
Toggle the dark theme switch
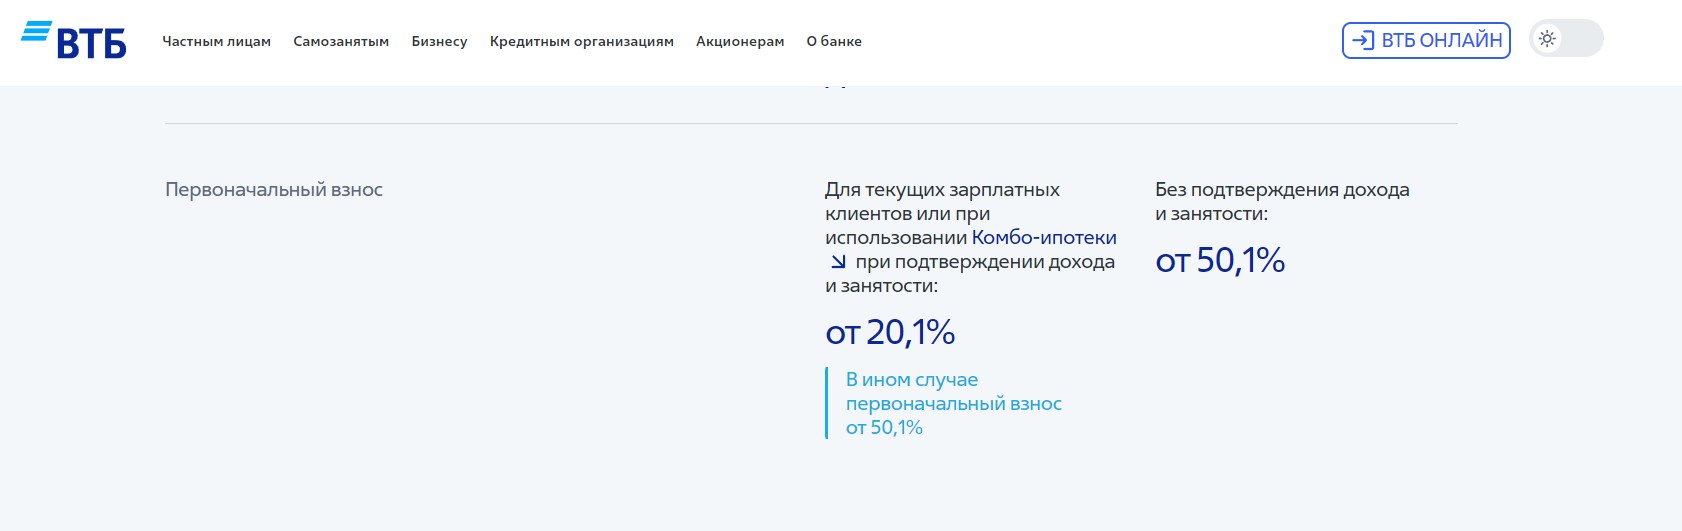point(1566,39)
